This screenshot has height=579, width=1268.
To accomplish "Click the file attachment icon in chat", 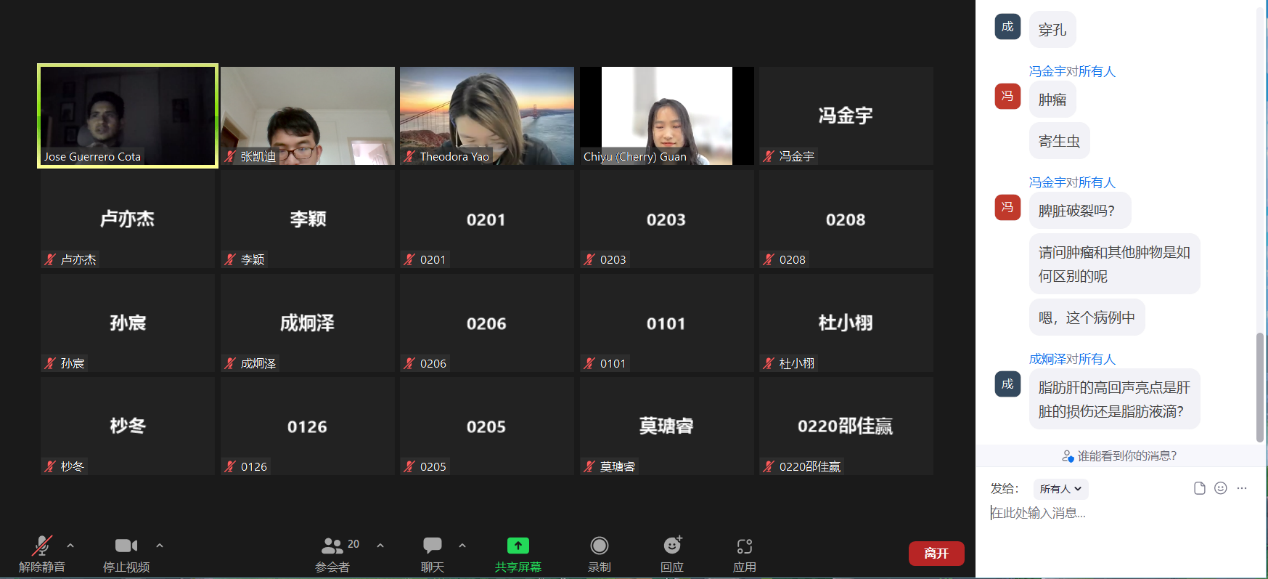I will pyautogui.click(x=1200, y=488).
